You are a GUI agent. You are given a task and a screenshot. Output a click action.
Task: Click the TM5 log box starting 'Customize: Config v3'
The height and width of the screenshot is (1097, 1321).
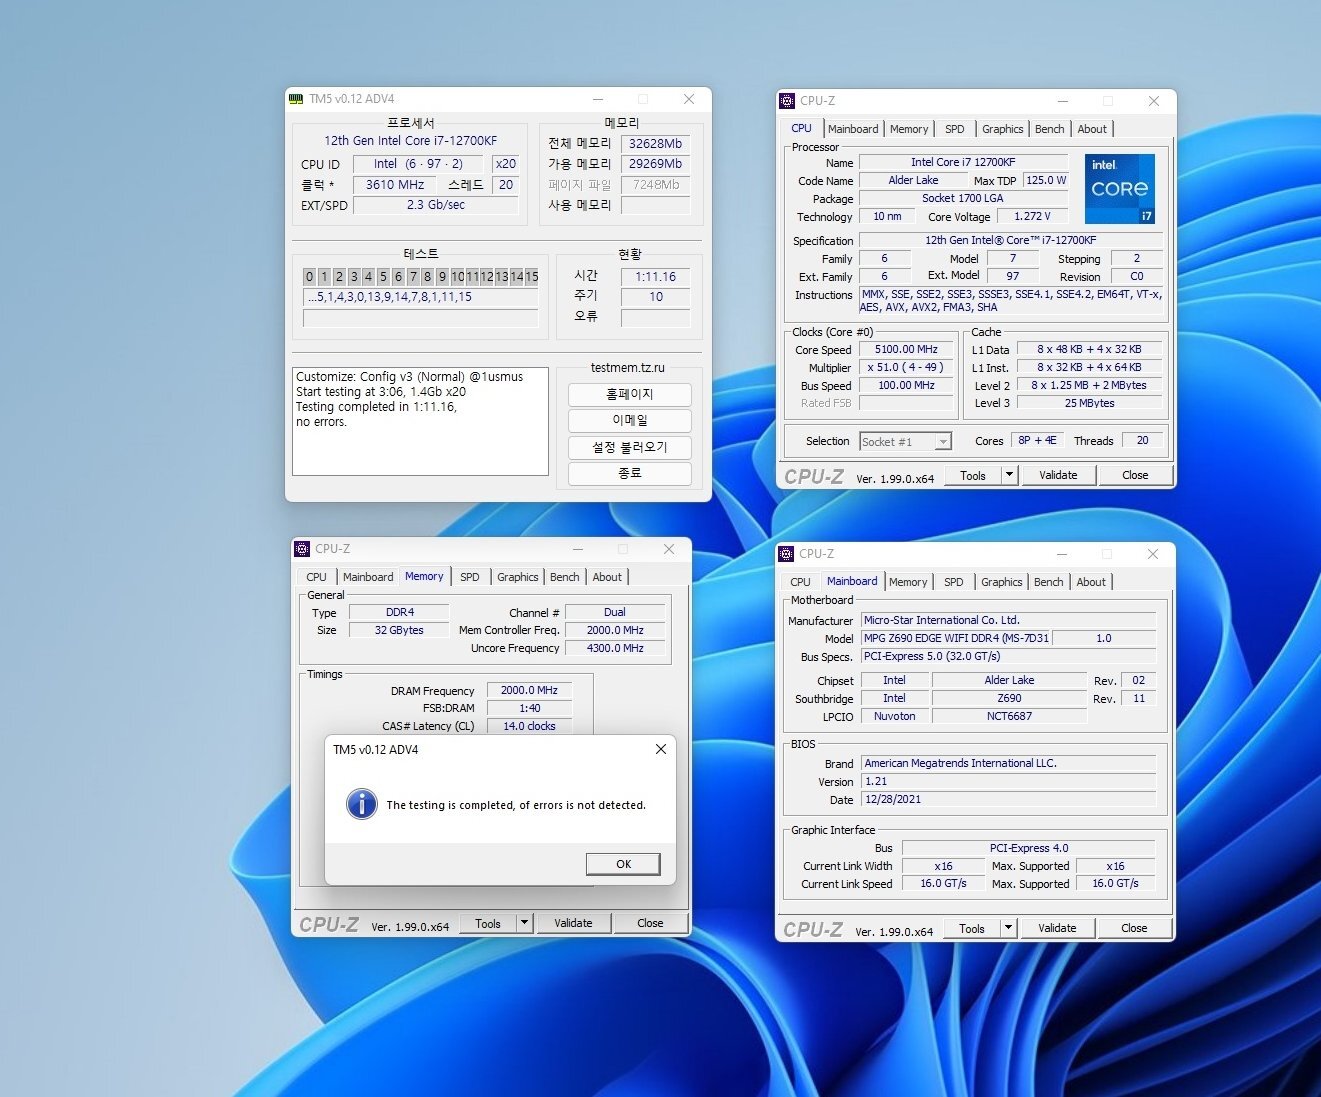[x=420, y=421]
